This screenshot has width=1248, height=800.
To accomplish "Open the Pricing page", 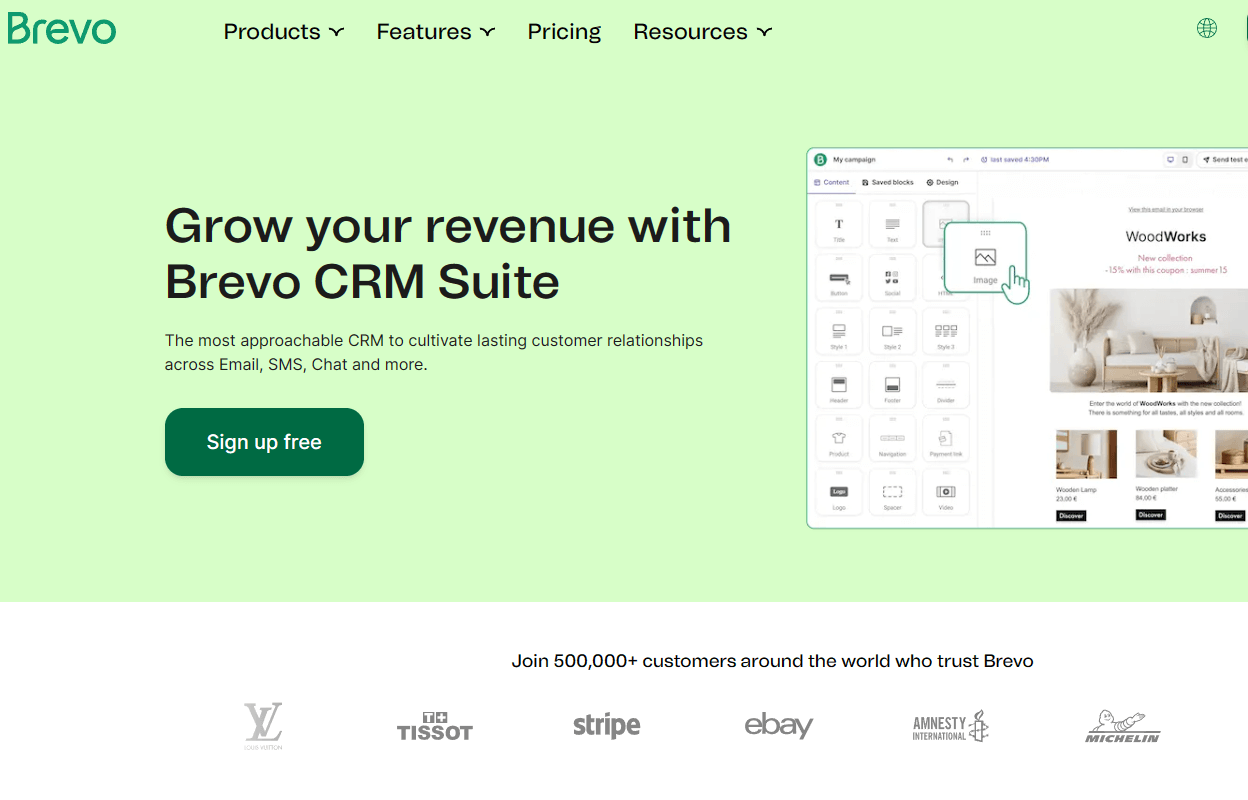I will coord(565,32).
